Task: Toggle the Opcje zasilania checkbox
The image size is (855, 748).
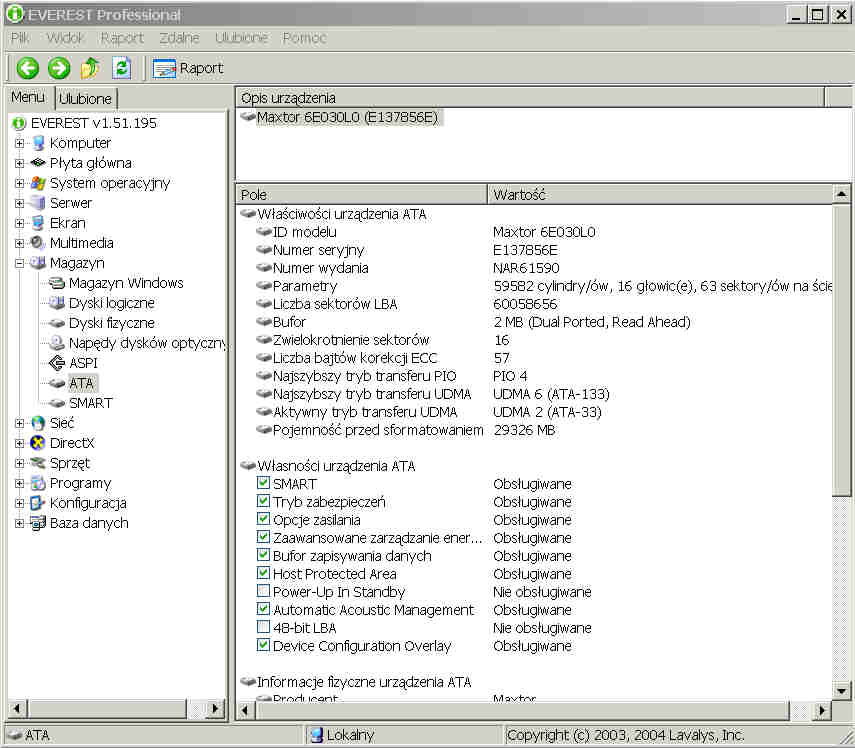Action: 263,518
